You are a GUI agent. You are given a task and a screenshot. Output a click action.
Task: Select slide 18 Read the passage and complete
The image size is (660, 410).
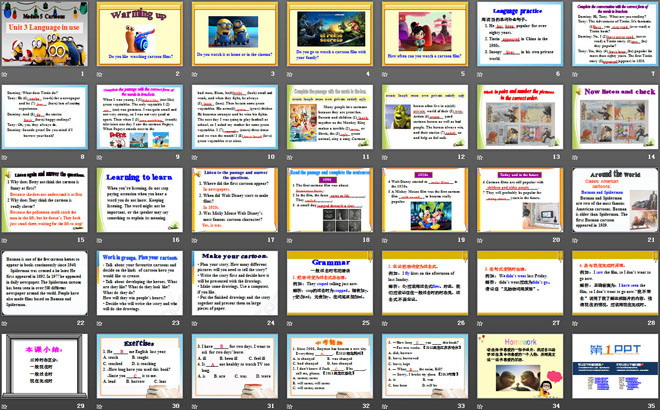point(330,200)
